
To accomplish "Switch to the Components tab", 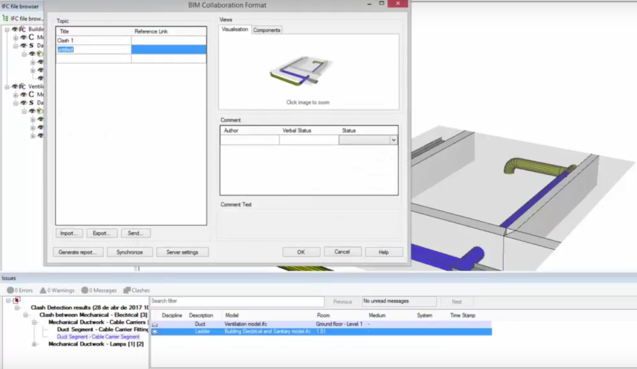I will click(266, 30).
